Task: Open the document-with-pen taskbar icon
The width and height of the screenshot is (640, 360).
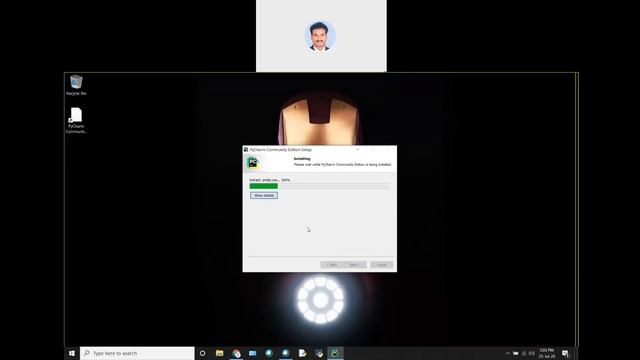Action: coord(302,353)
